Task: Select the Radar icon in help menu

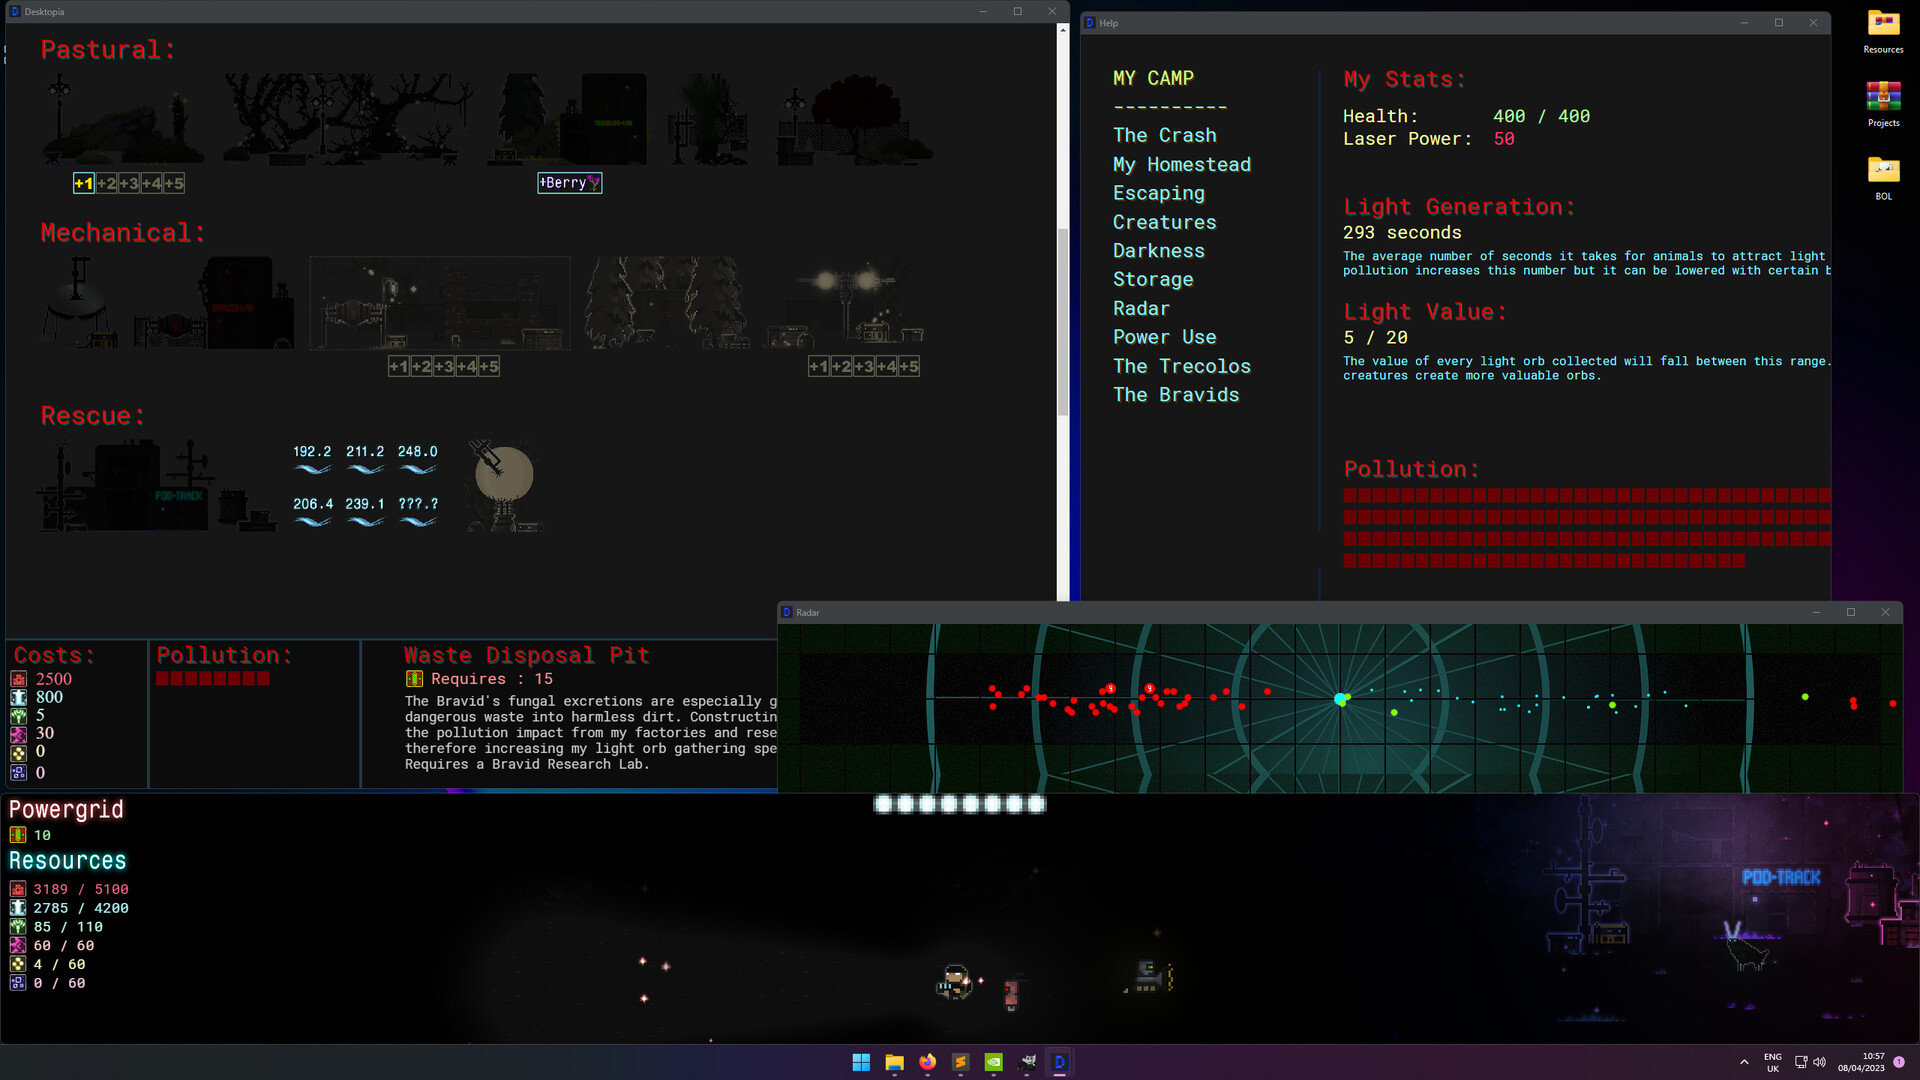Action: click(x=1139, y=306)
